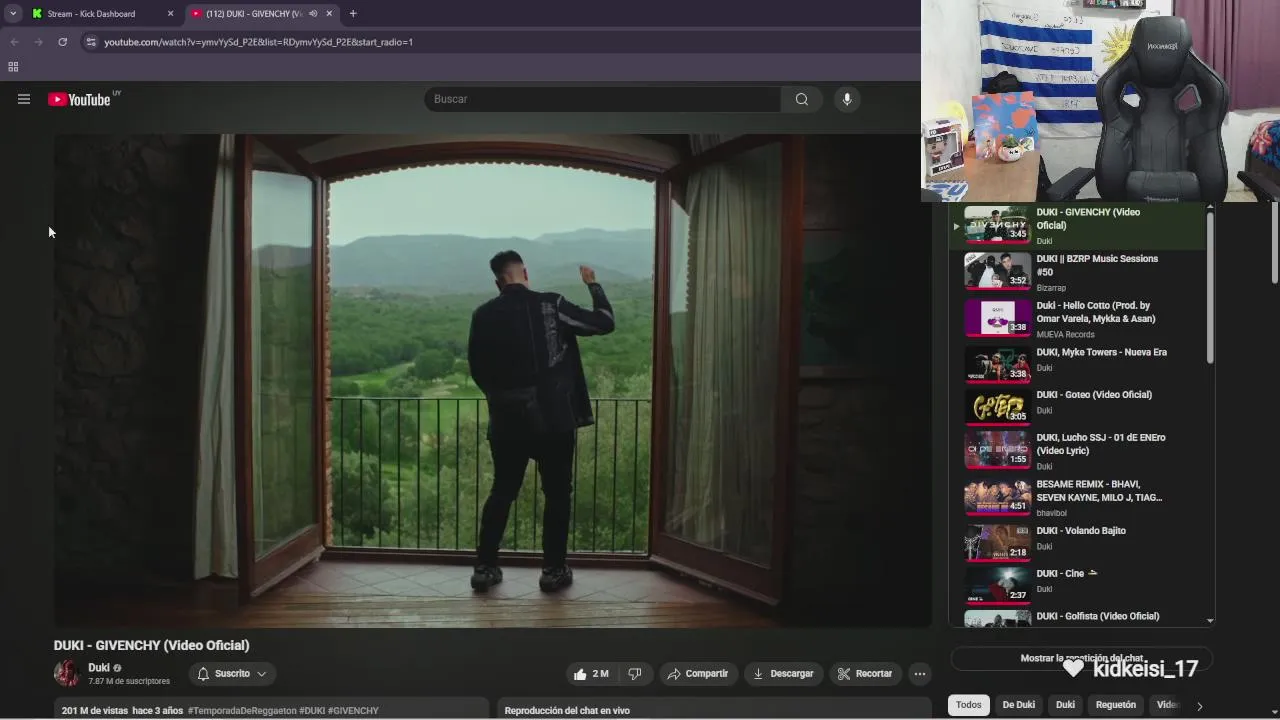Open Duki's channel avatar
The image size is (1280, 720).
pos(67,673)
